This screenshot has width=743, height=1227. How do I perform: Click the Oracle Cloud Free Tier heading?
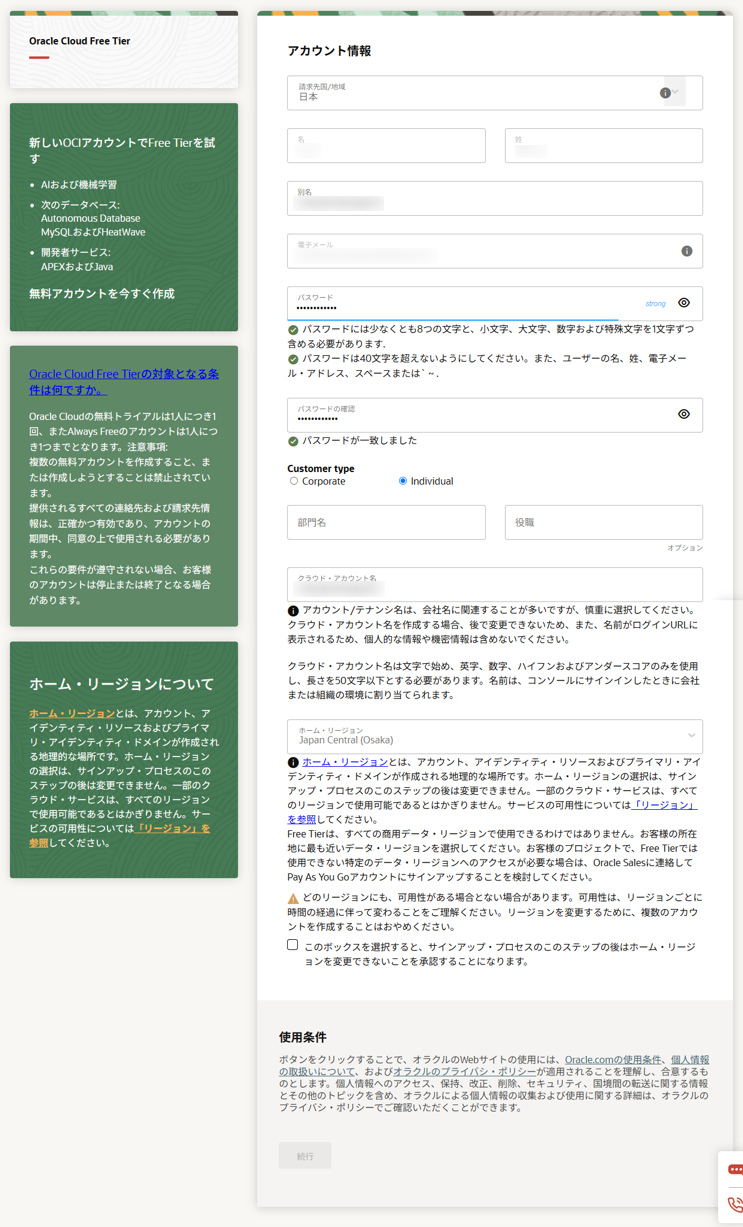point(80,41)
